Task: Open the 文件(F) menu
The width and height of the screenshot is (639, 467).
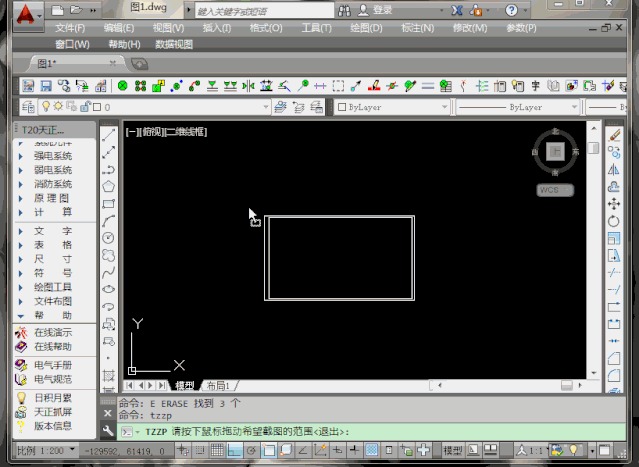Action: (x=70, y=28)
